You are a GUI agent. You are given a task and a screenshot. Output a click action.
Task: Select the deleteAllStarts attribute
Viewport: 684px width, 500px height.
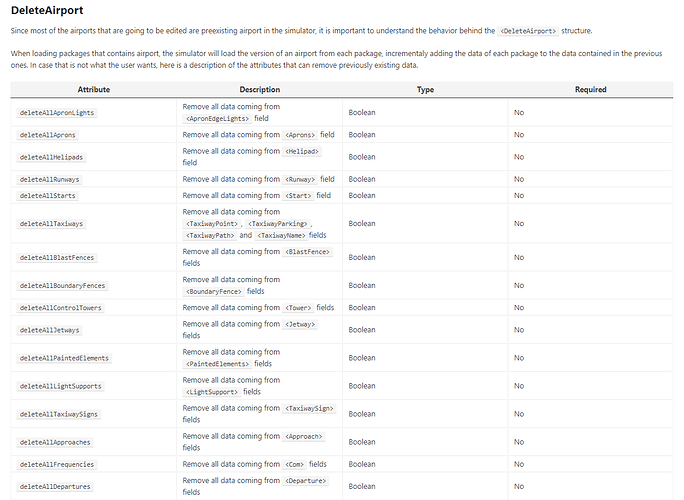48,195
